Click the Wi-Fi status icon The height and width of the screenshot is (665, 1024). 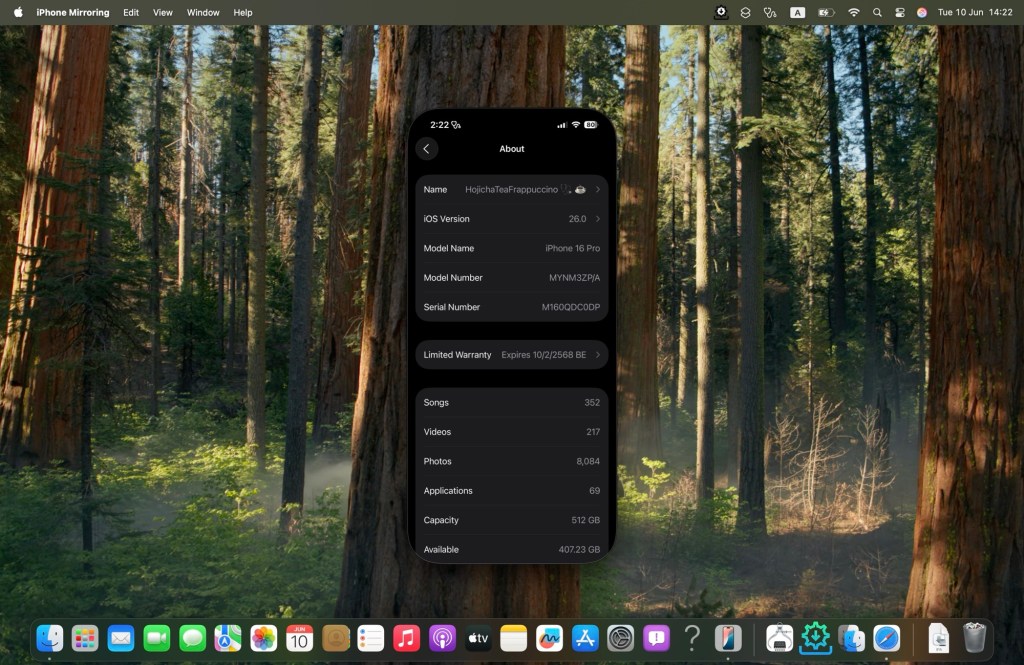[853, 12]
